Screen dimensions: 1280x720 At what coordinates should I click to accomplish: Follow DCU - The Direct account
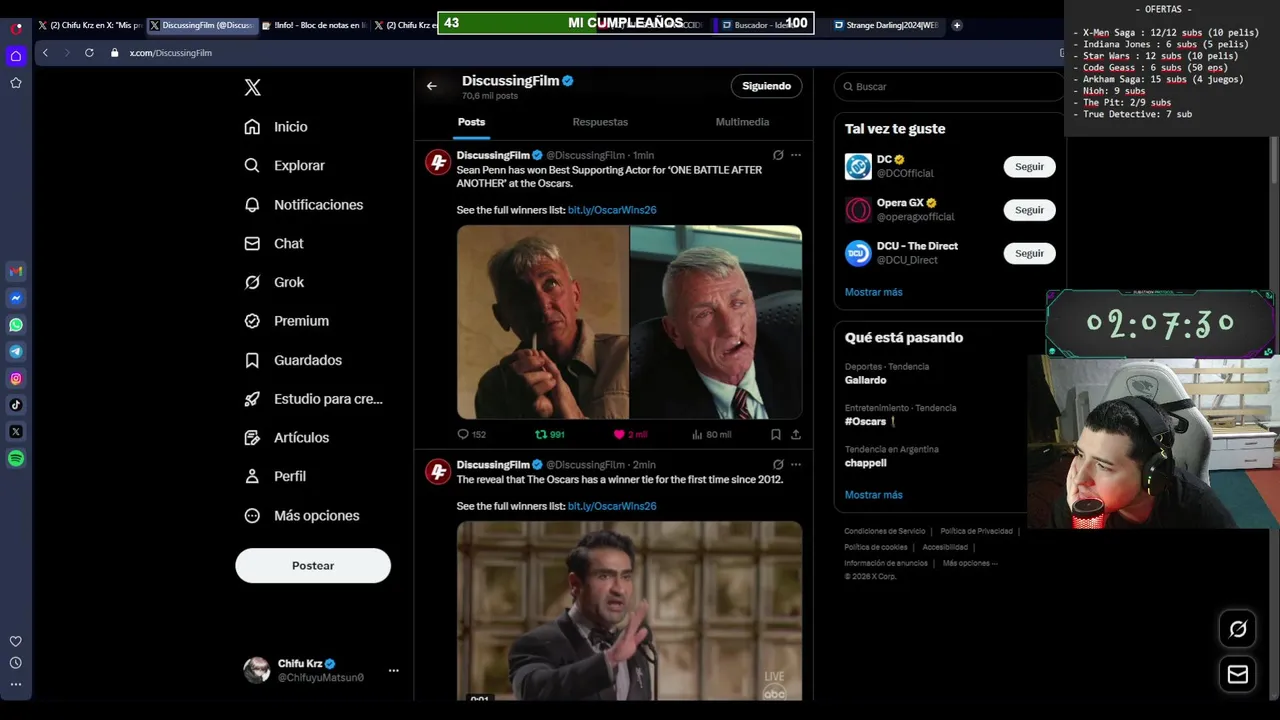(1029, 253)
